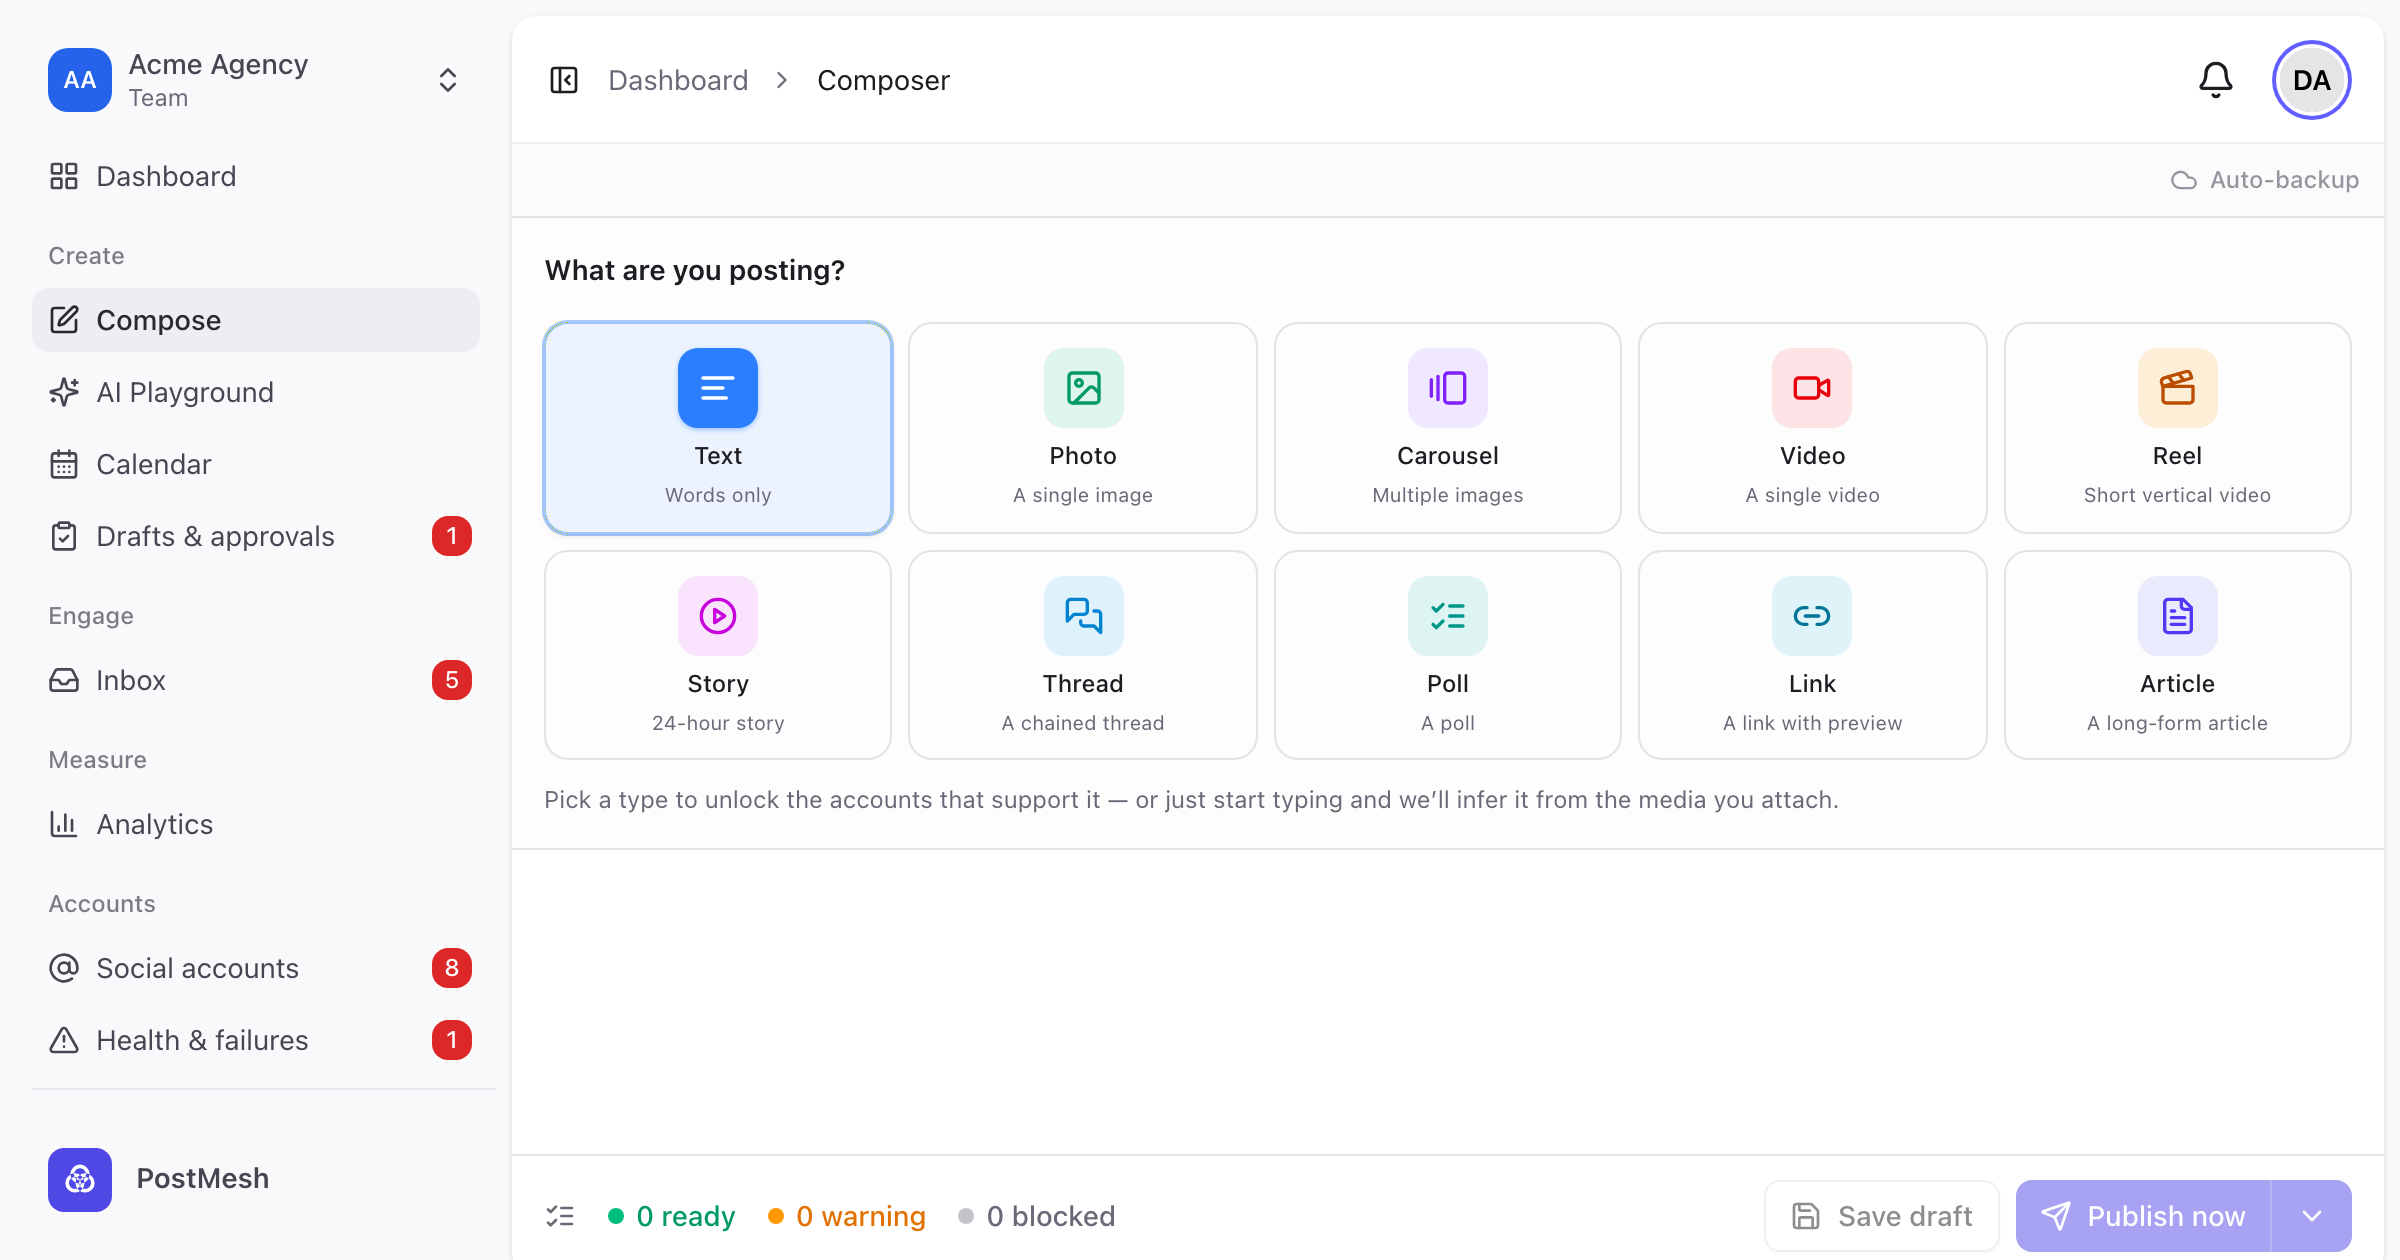Click the PostMesh logo icon
Viewport: 2400px width, 1260px height.
coord(80,1180)
